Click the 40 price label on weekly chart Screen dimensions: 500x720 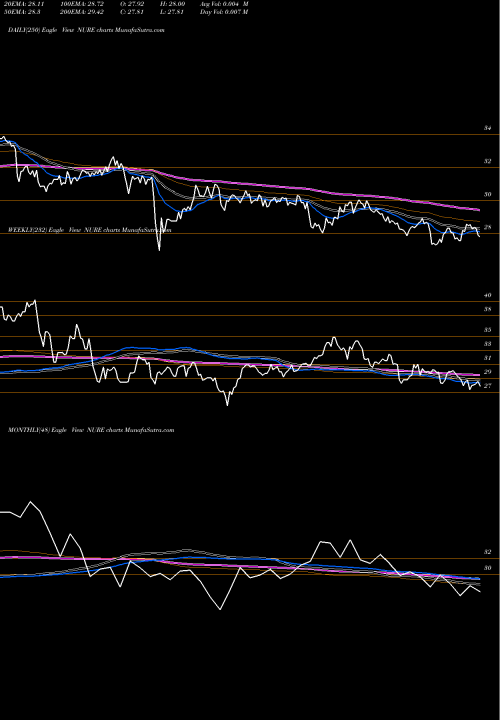coord(488,295)
